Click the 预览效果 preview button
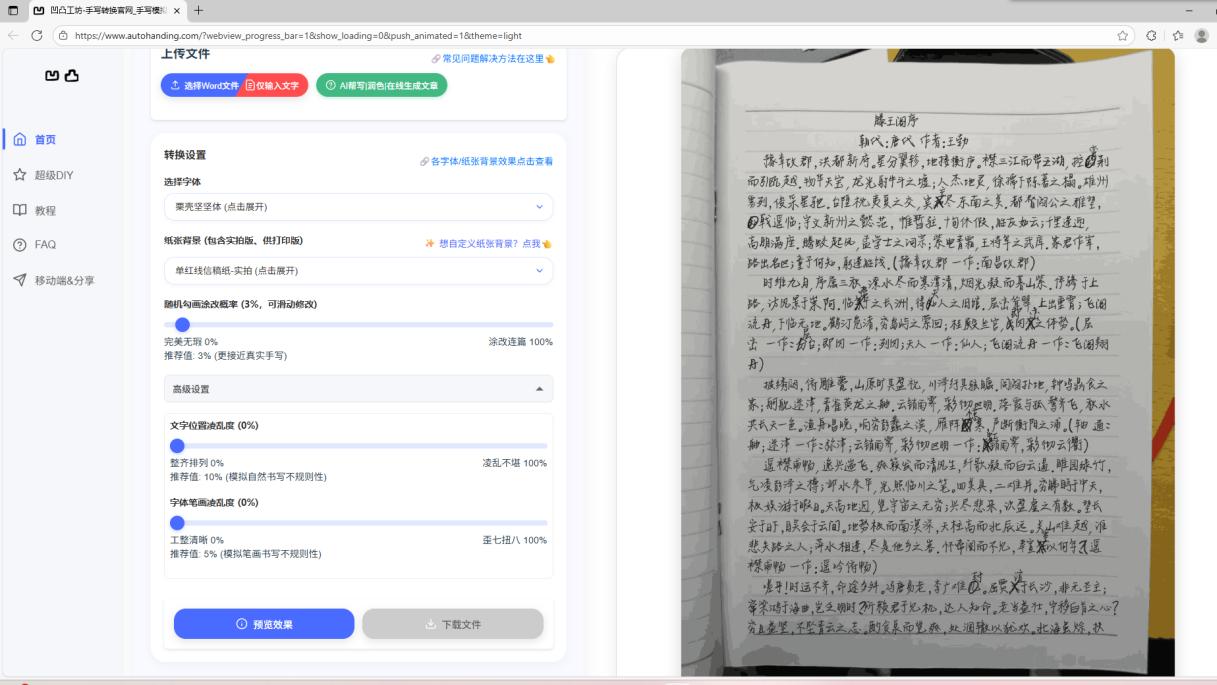Screen dimensions: 1217x685 click(263, 623)
